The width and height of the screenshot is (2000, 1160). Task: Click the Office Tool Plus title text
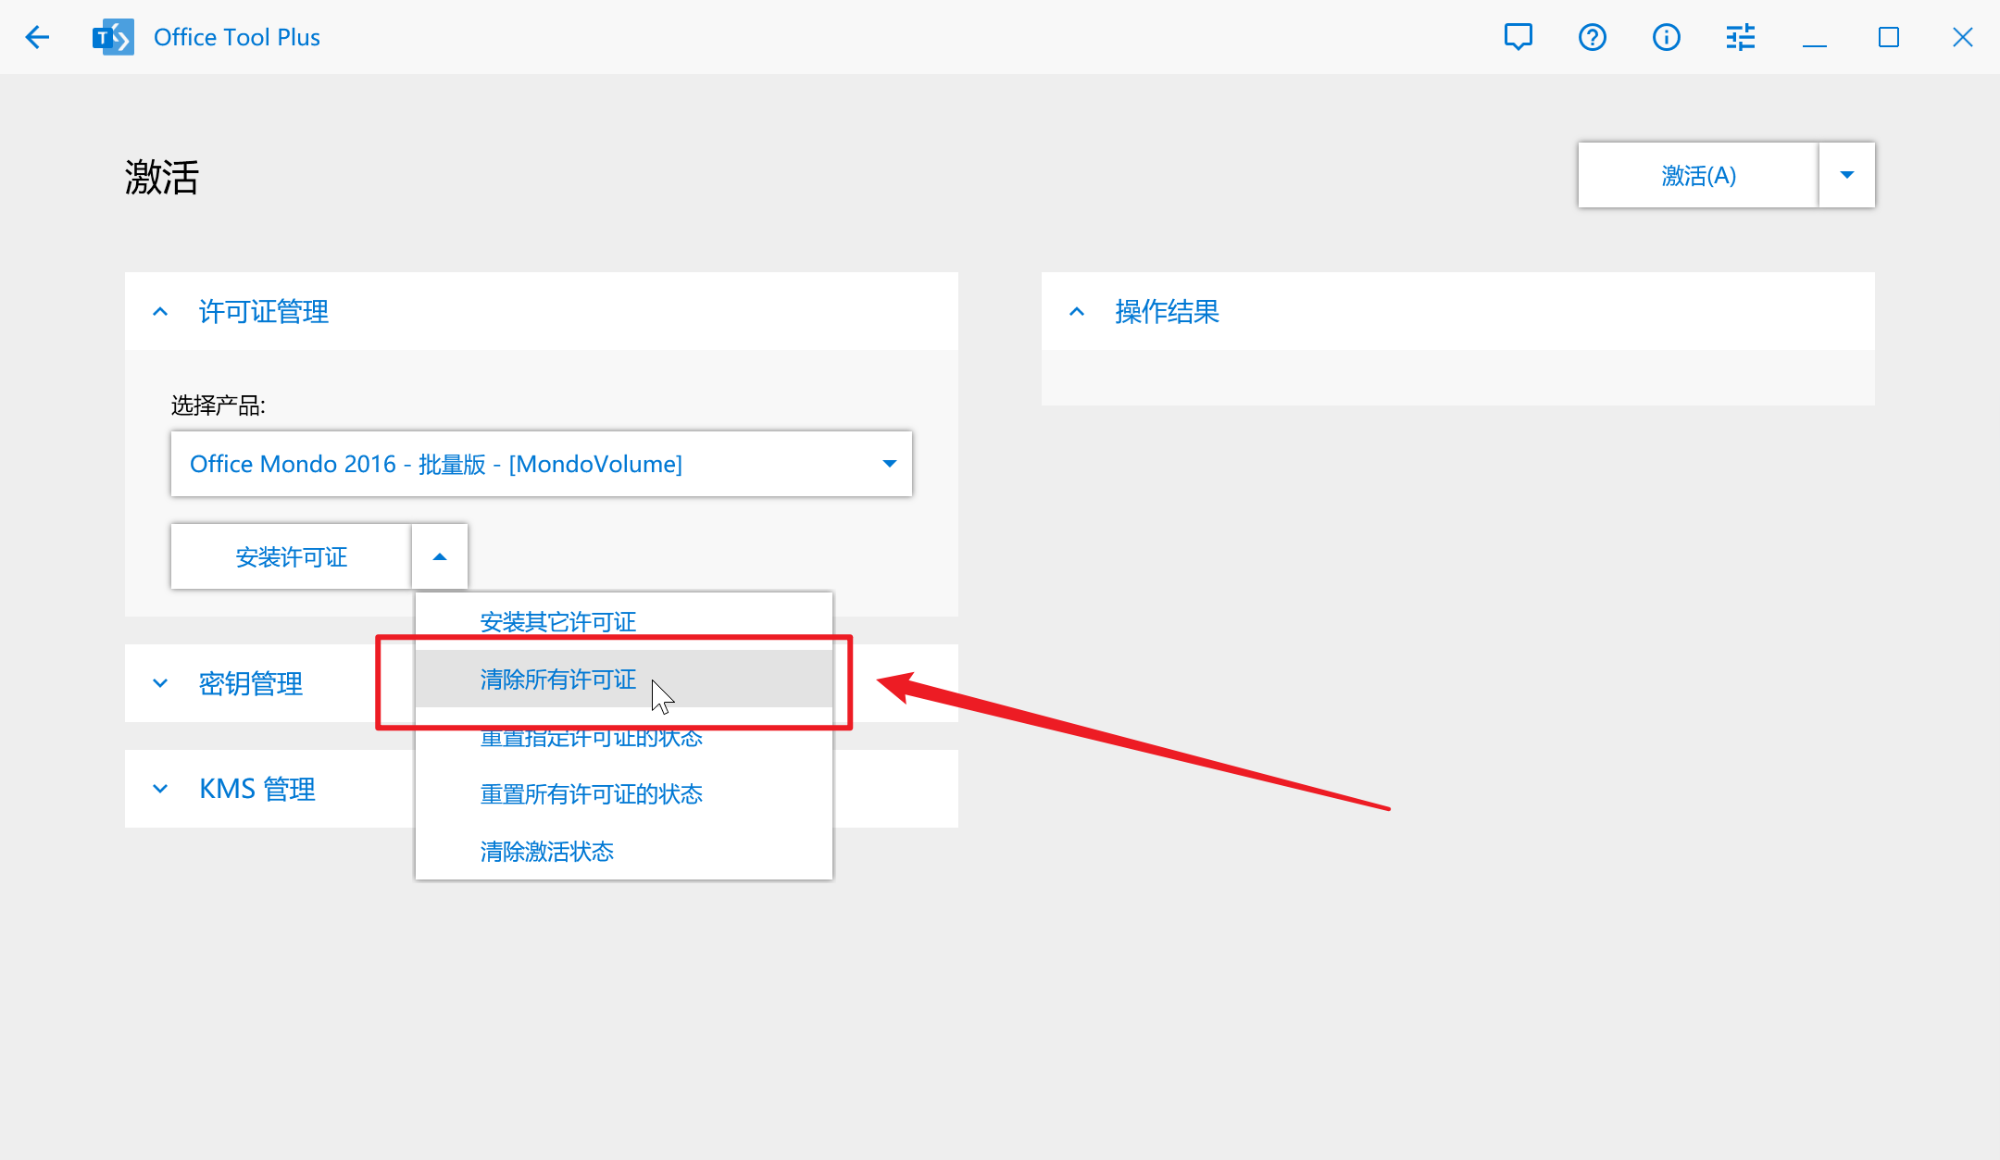coord(237,37)
